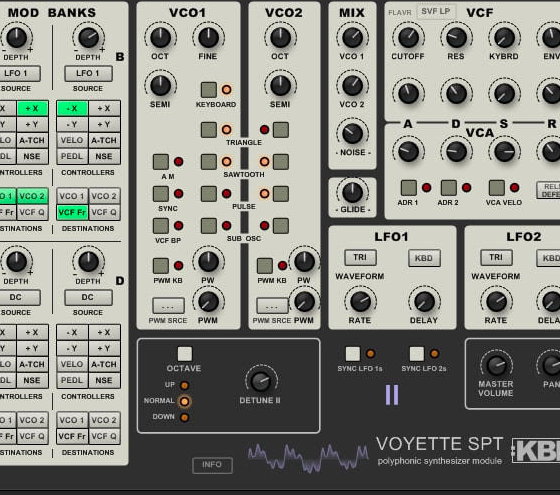Click the VCO1 PW knob

pyautogui.click(x=209, y=262)
